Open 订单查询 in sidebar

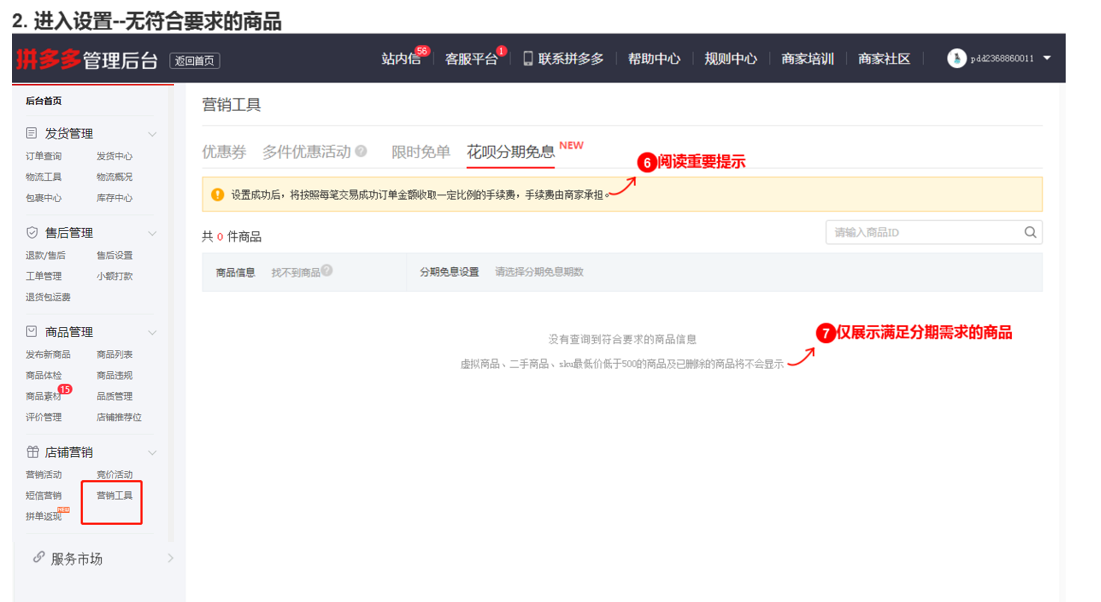(44, 156)
